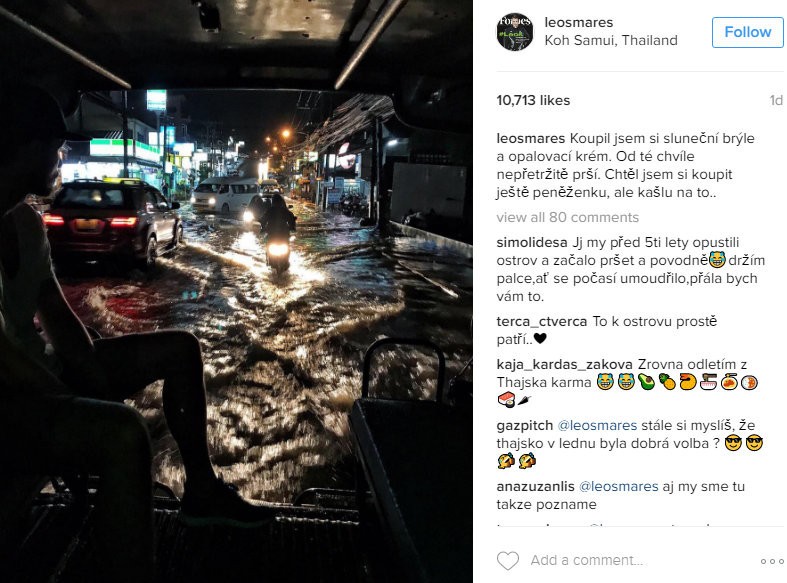Open anazuzanlis commenter profile
This screenshot has width=787, height=583.
[535, 487]
